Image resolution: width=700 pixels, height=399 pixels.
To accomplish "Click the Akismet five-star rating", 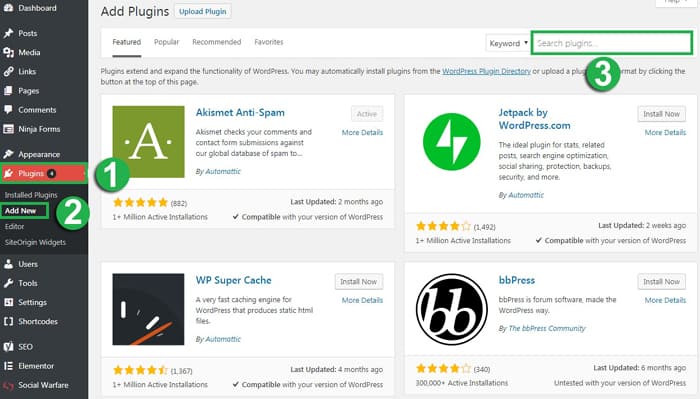I will pos(140,203).
